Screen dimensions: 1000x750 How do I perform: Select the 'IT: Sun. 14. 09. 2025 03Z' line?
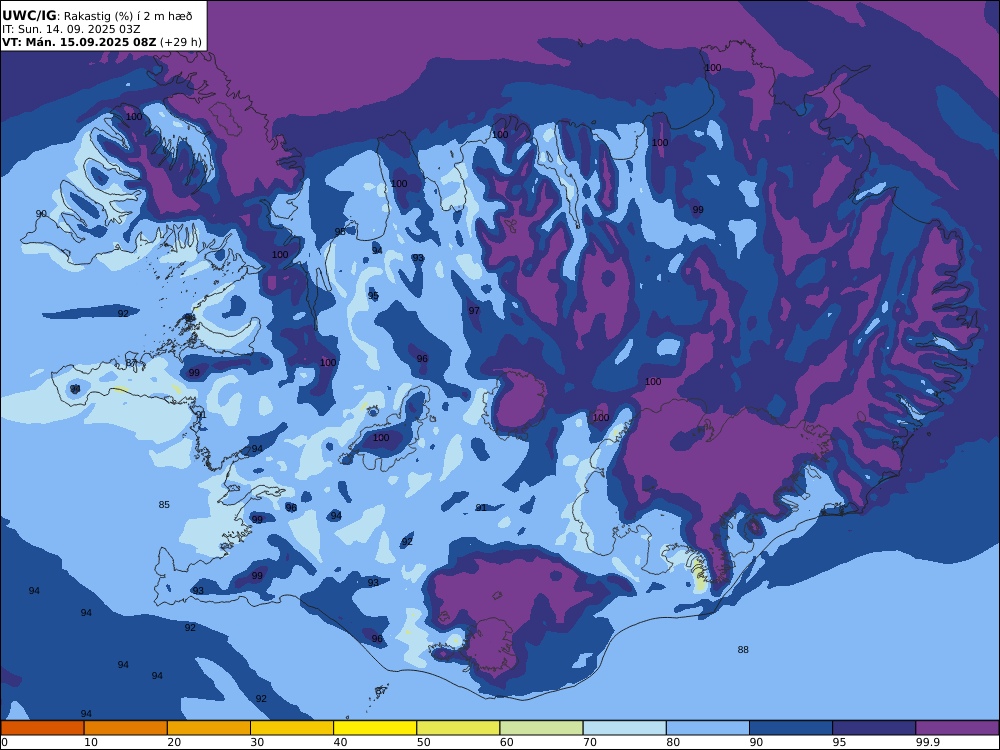pyautogui.click(x=71, y=29)
